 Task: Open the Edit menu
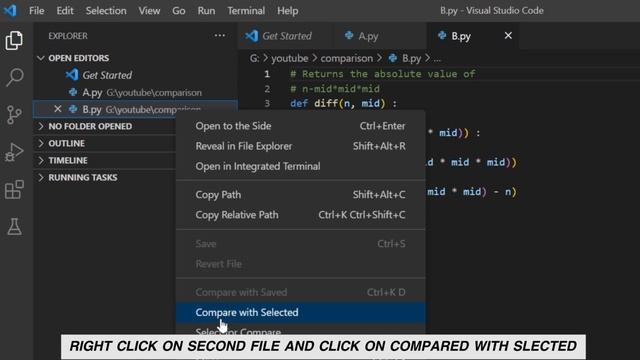(x=65, y=11)
